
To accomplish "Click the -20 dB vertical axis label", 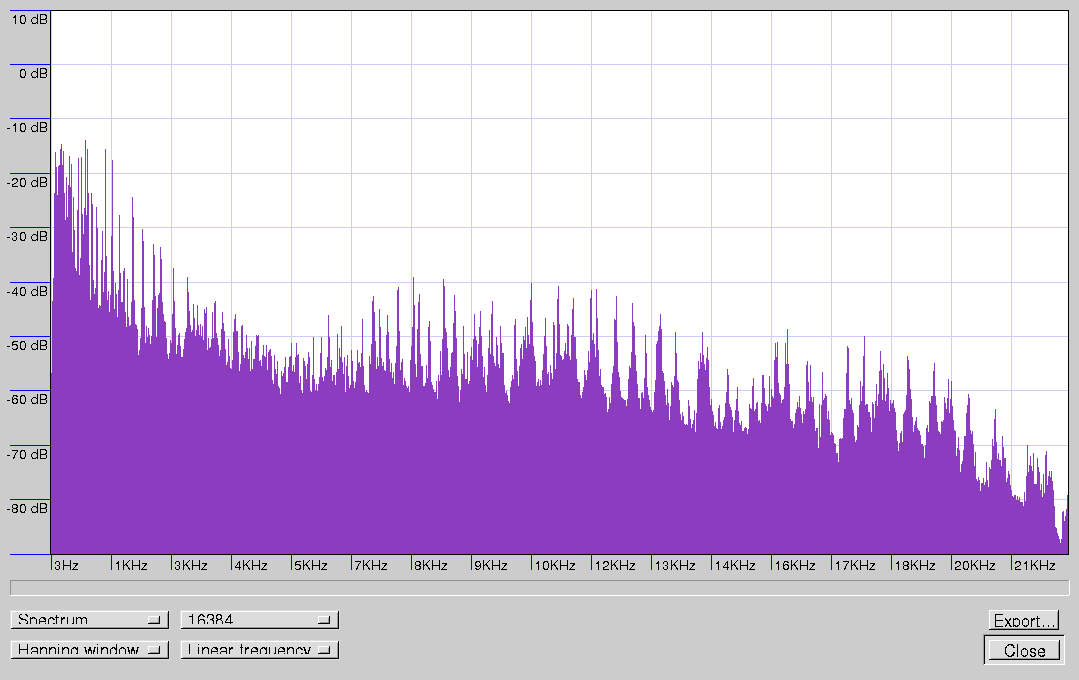I will (x=28, y=182).
